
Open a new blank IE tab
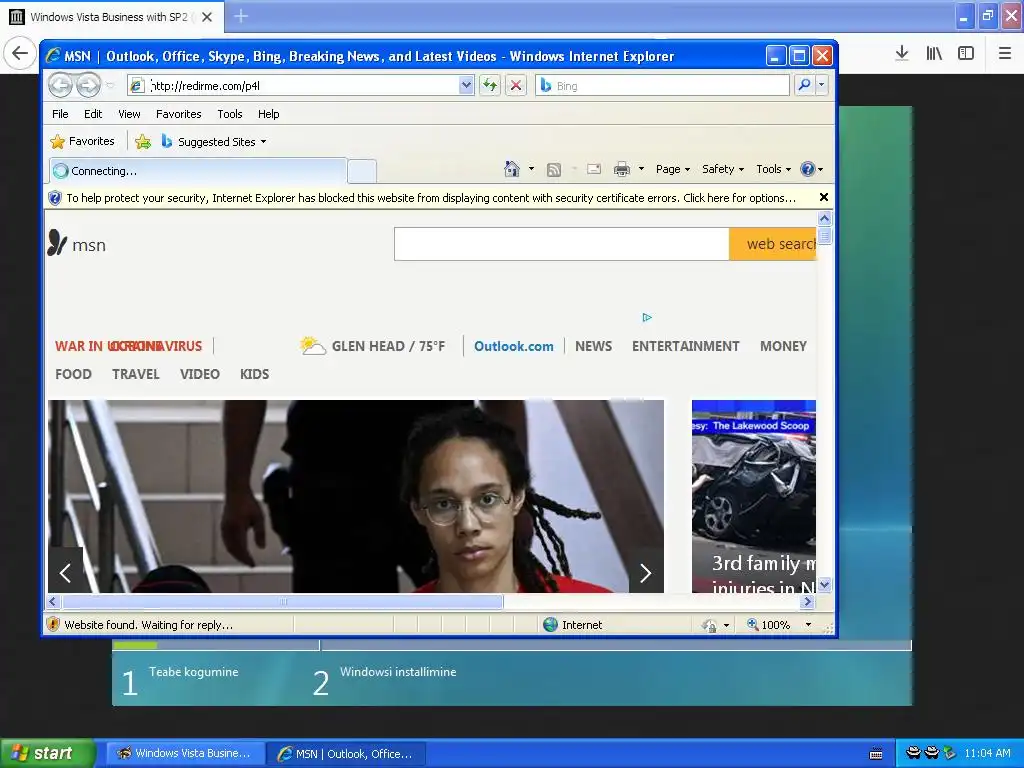pos(362,172)
